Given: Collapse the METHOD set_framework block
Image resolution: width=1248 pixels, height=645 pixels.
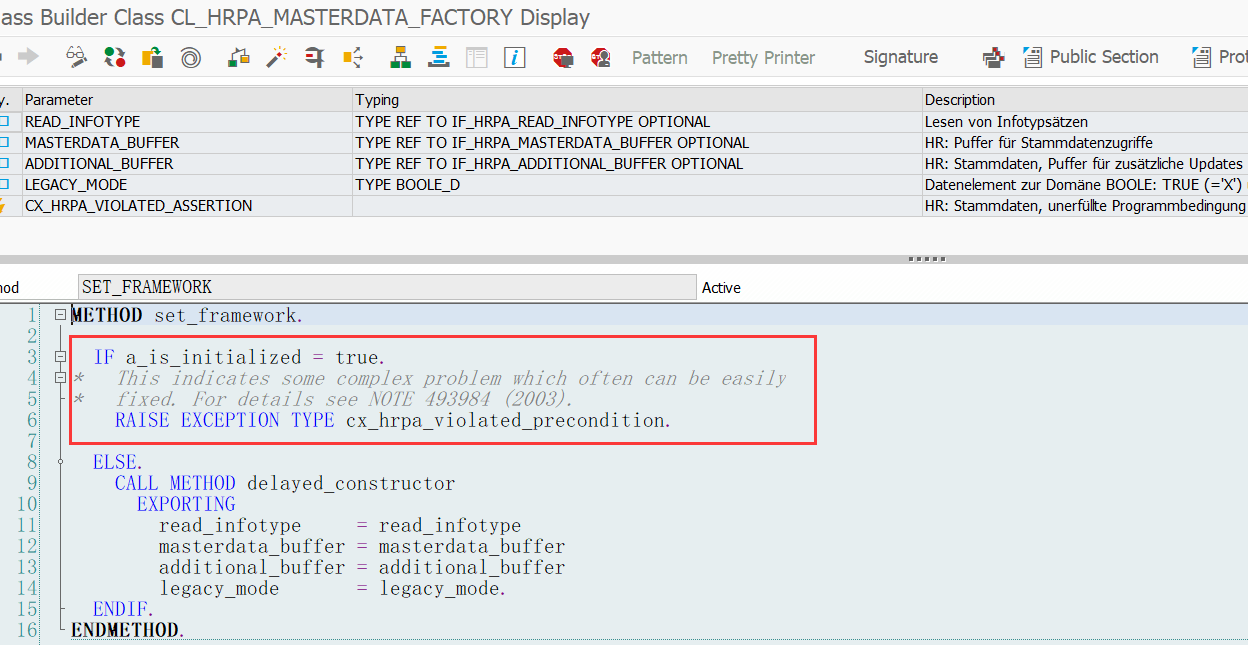Looking at the screenshot, I should pos(61,315).
